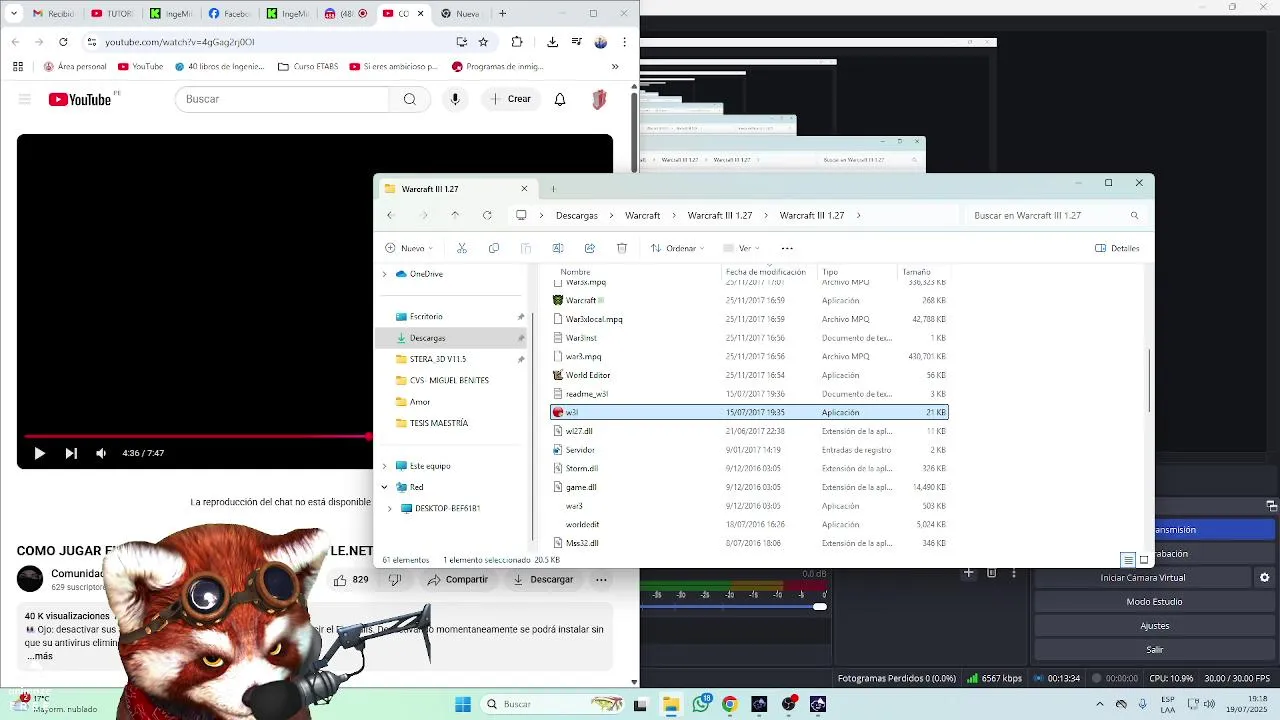Click the YouTube voice search microphone

455,99
